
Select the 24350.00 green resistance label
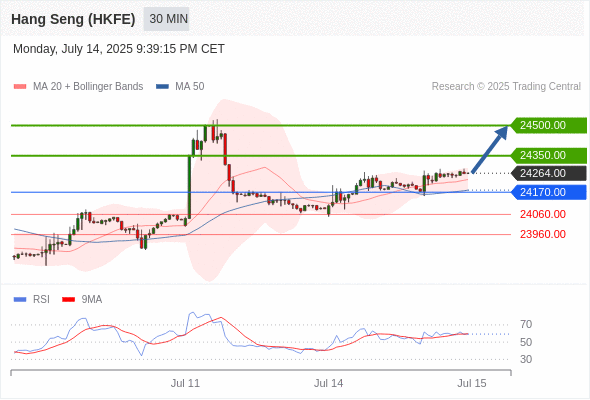548,155
